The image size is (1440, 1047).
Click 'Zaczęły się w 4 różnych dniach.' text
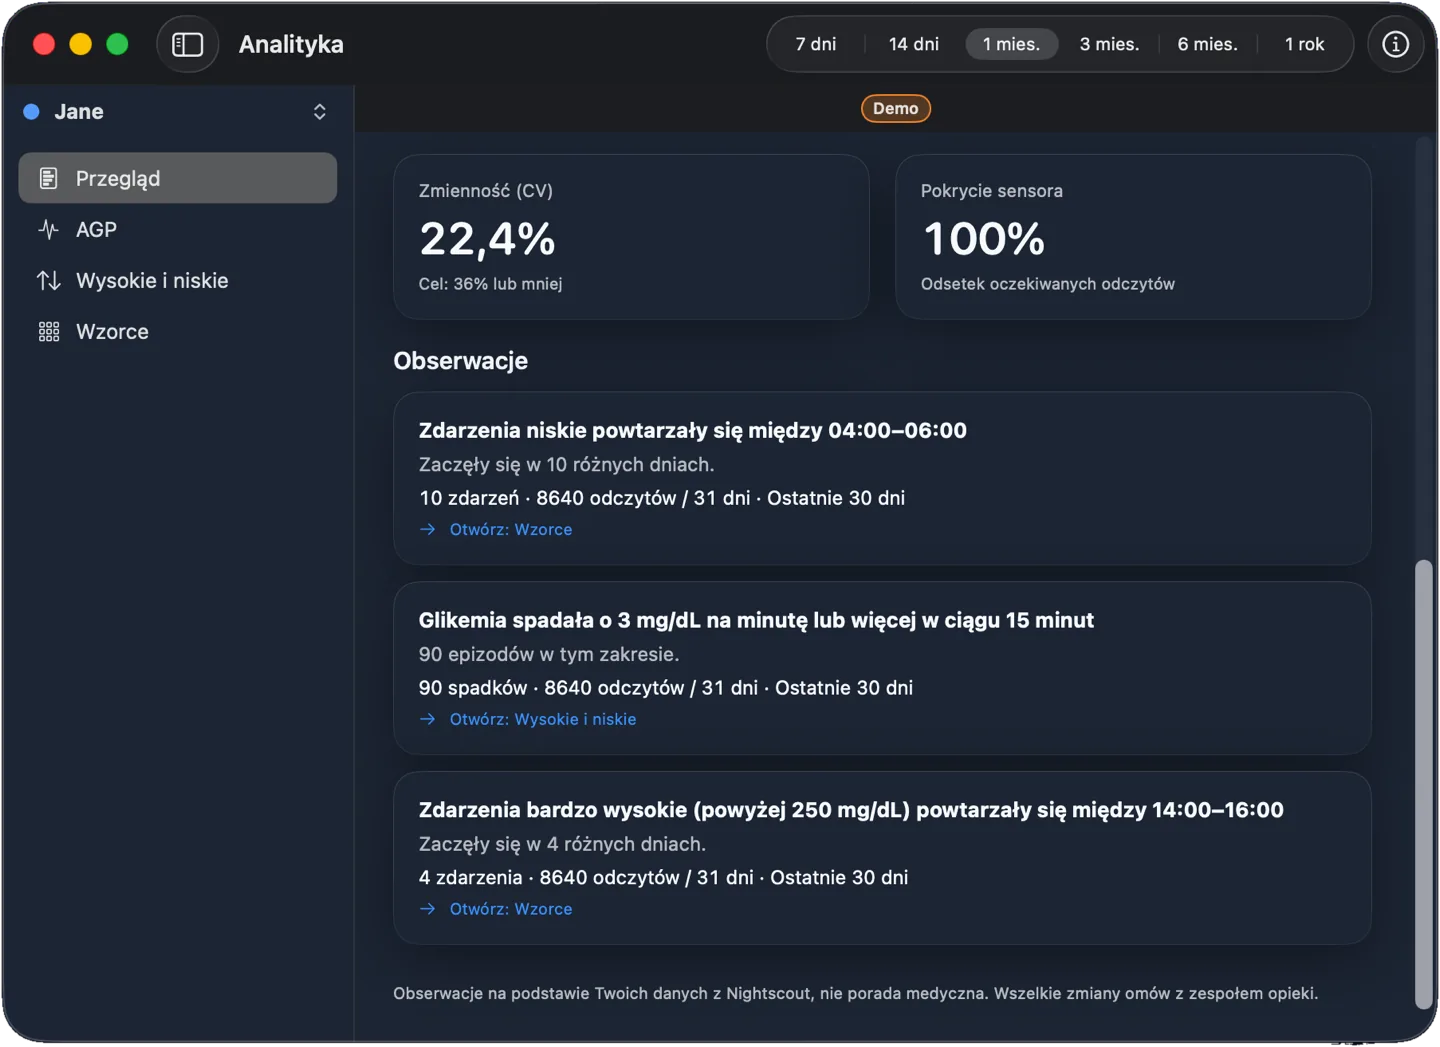point(562,844)
